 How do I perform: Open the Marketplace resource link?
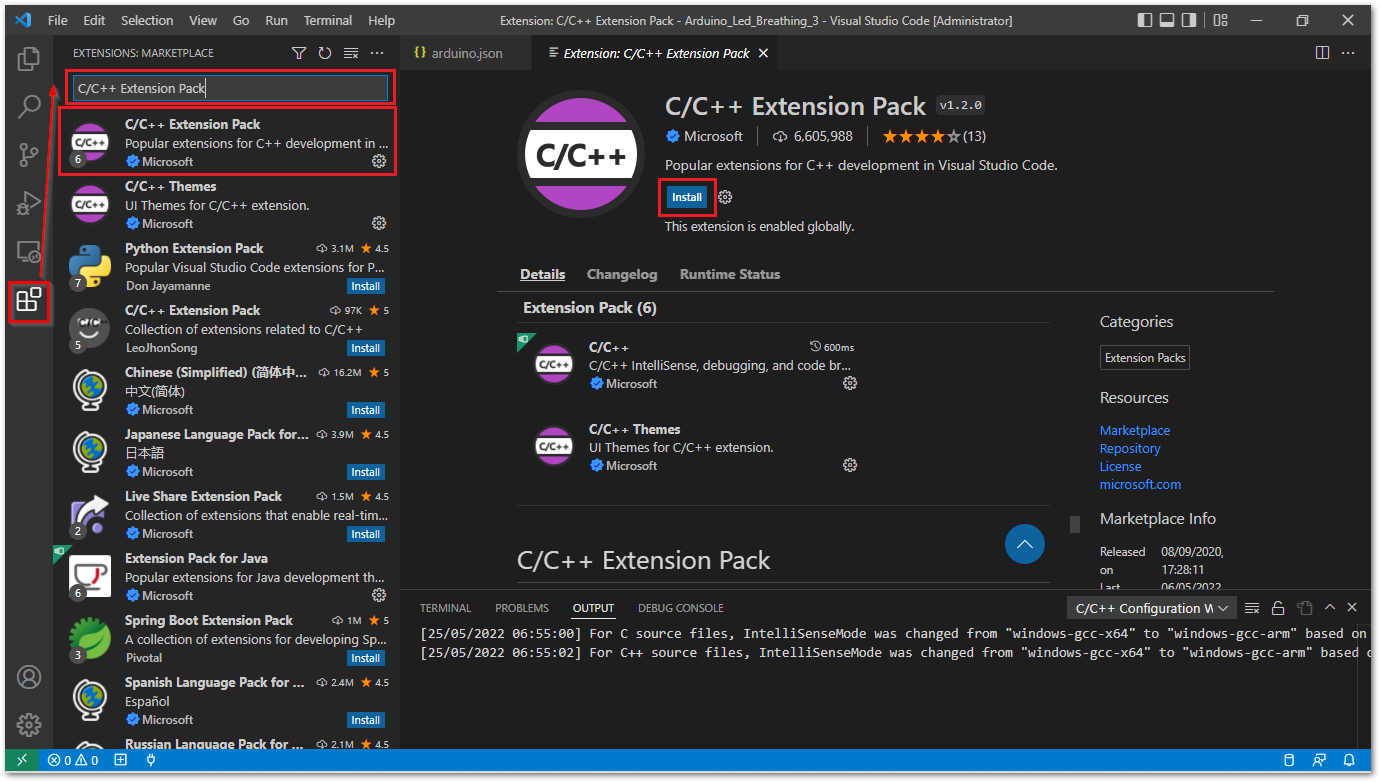coord(1135,430)
